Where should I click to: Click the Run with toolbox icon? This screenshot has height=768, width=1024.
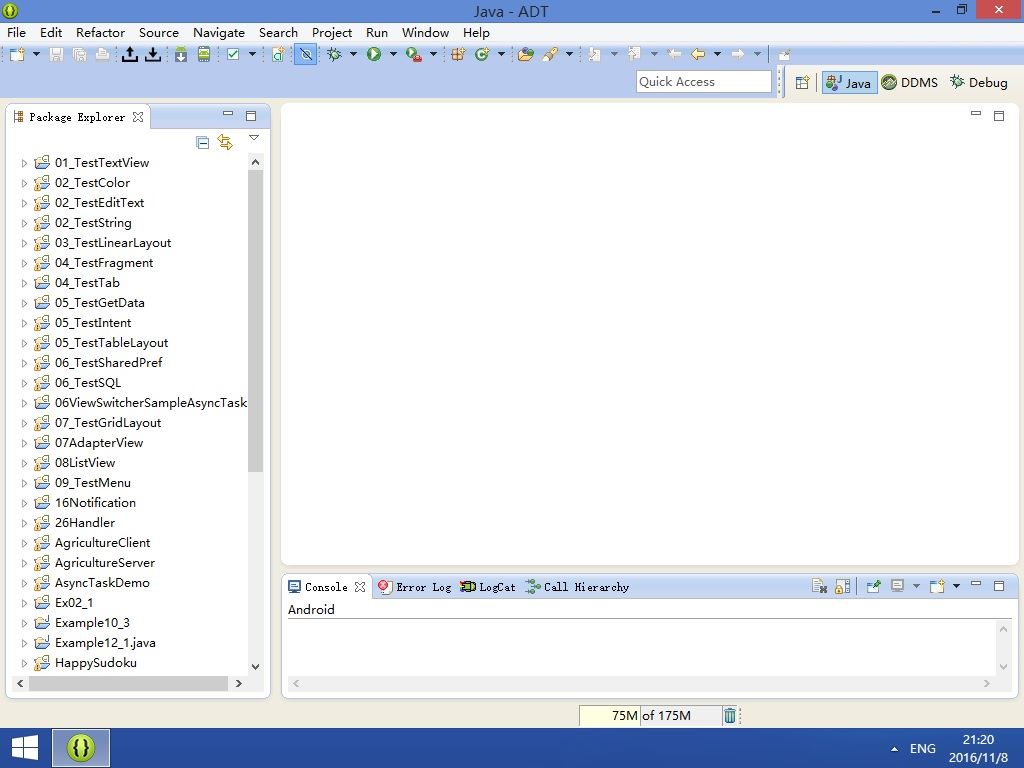click(x=413, y=55)
